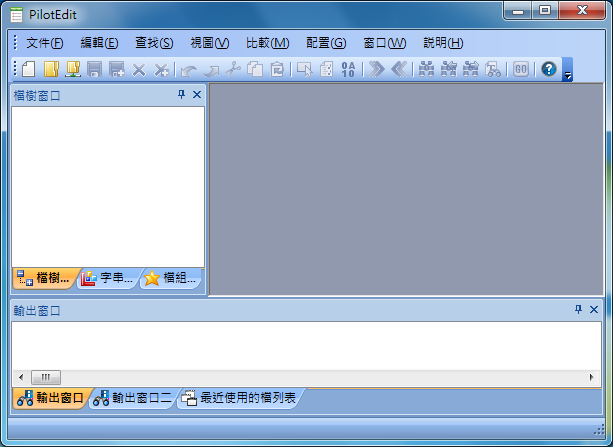Viewport: 613px width, 447px height.
Task: Click the Save floppy disk icon
Action: pyautogui.click(x=95, y=69)
